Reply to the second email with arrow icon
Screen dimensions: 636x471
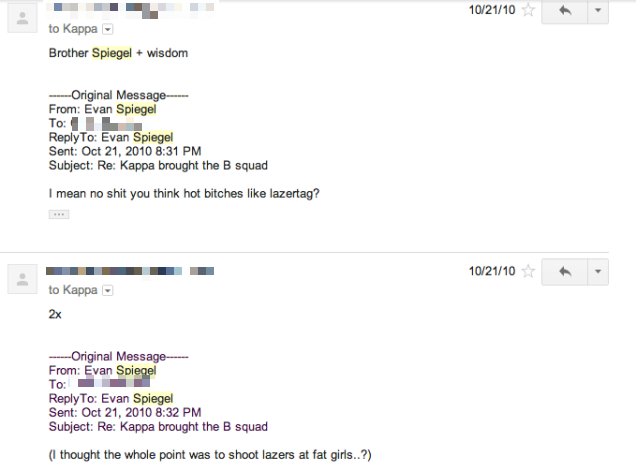565,272
